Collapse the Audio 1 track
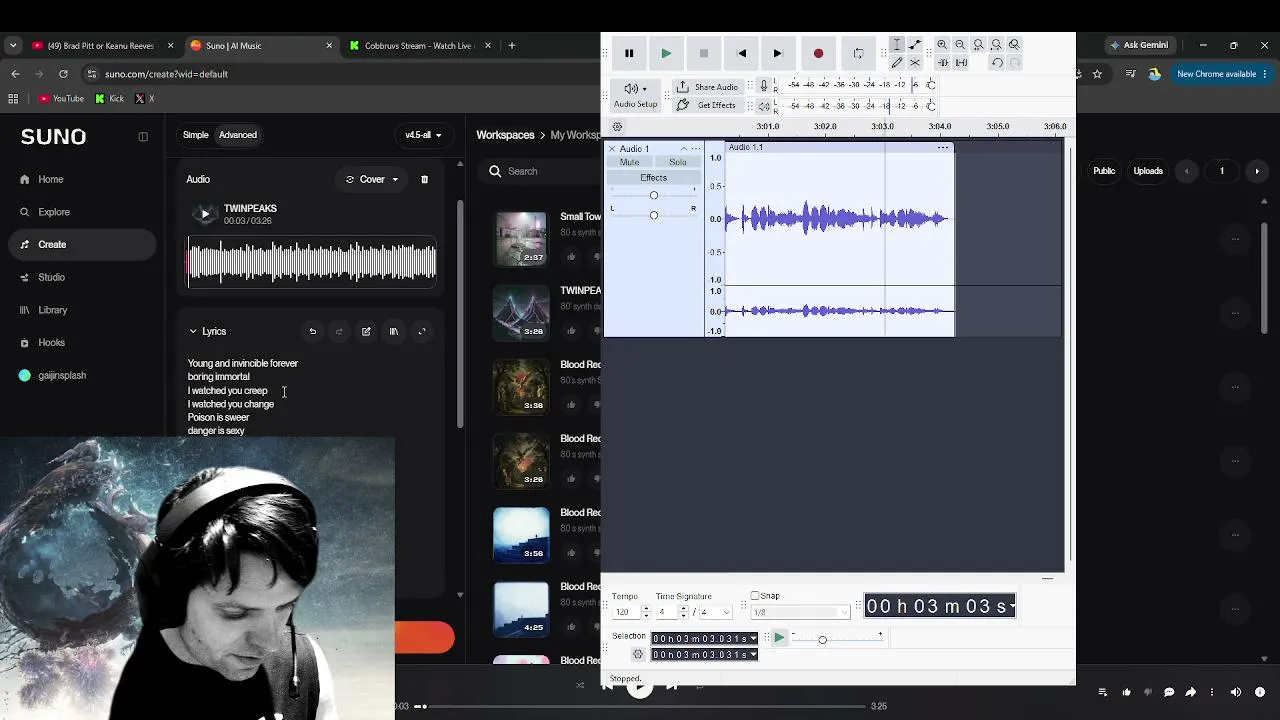Image resolution: width=1280 pixels, height=720 pixels. click(684, 149)
